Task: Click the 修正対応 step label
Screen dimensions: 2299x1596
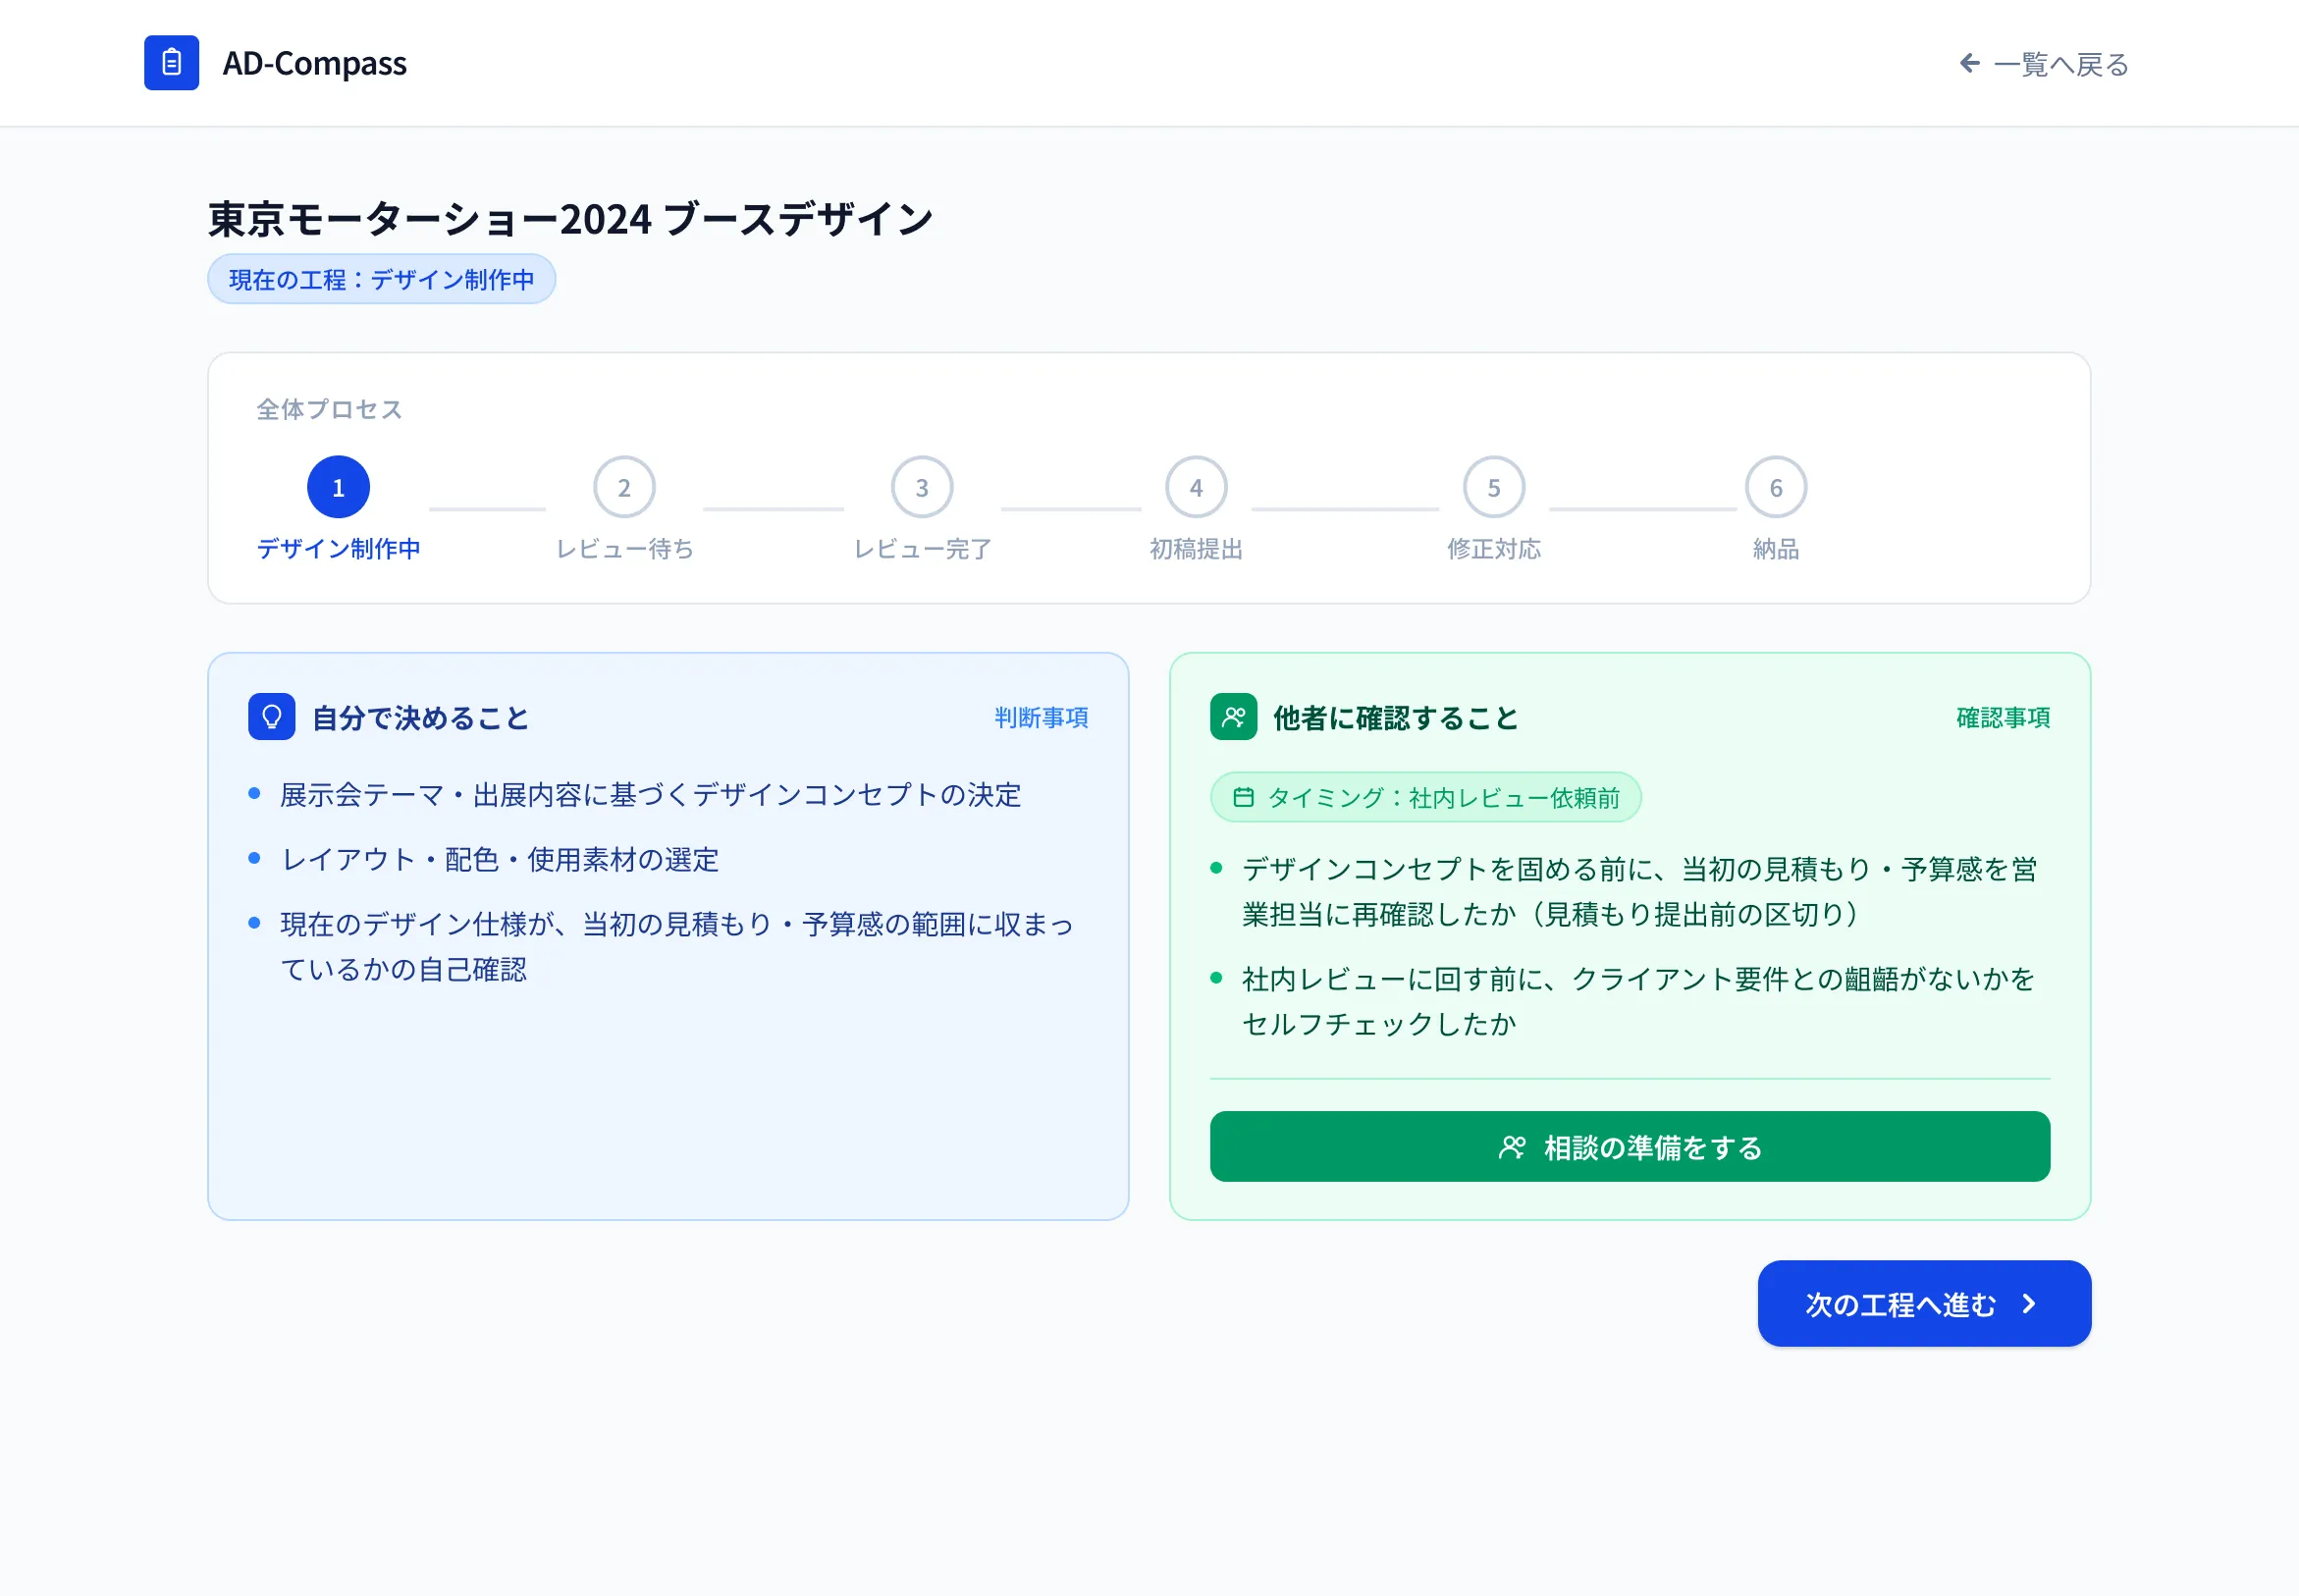Action: coord(1494,549)
